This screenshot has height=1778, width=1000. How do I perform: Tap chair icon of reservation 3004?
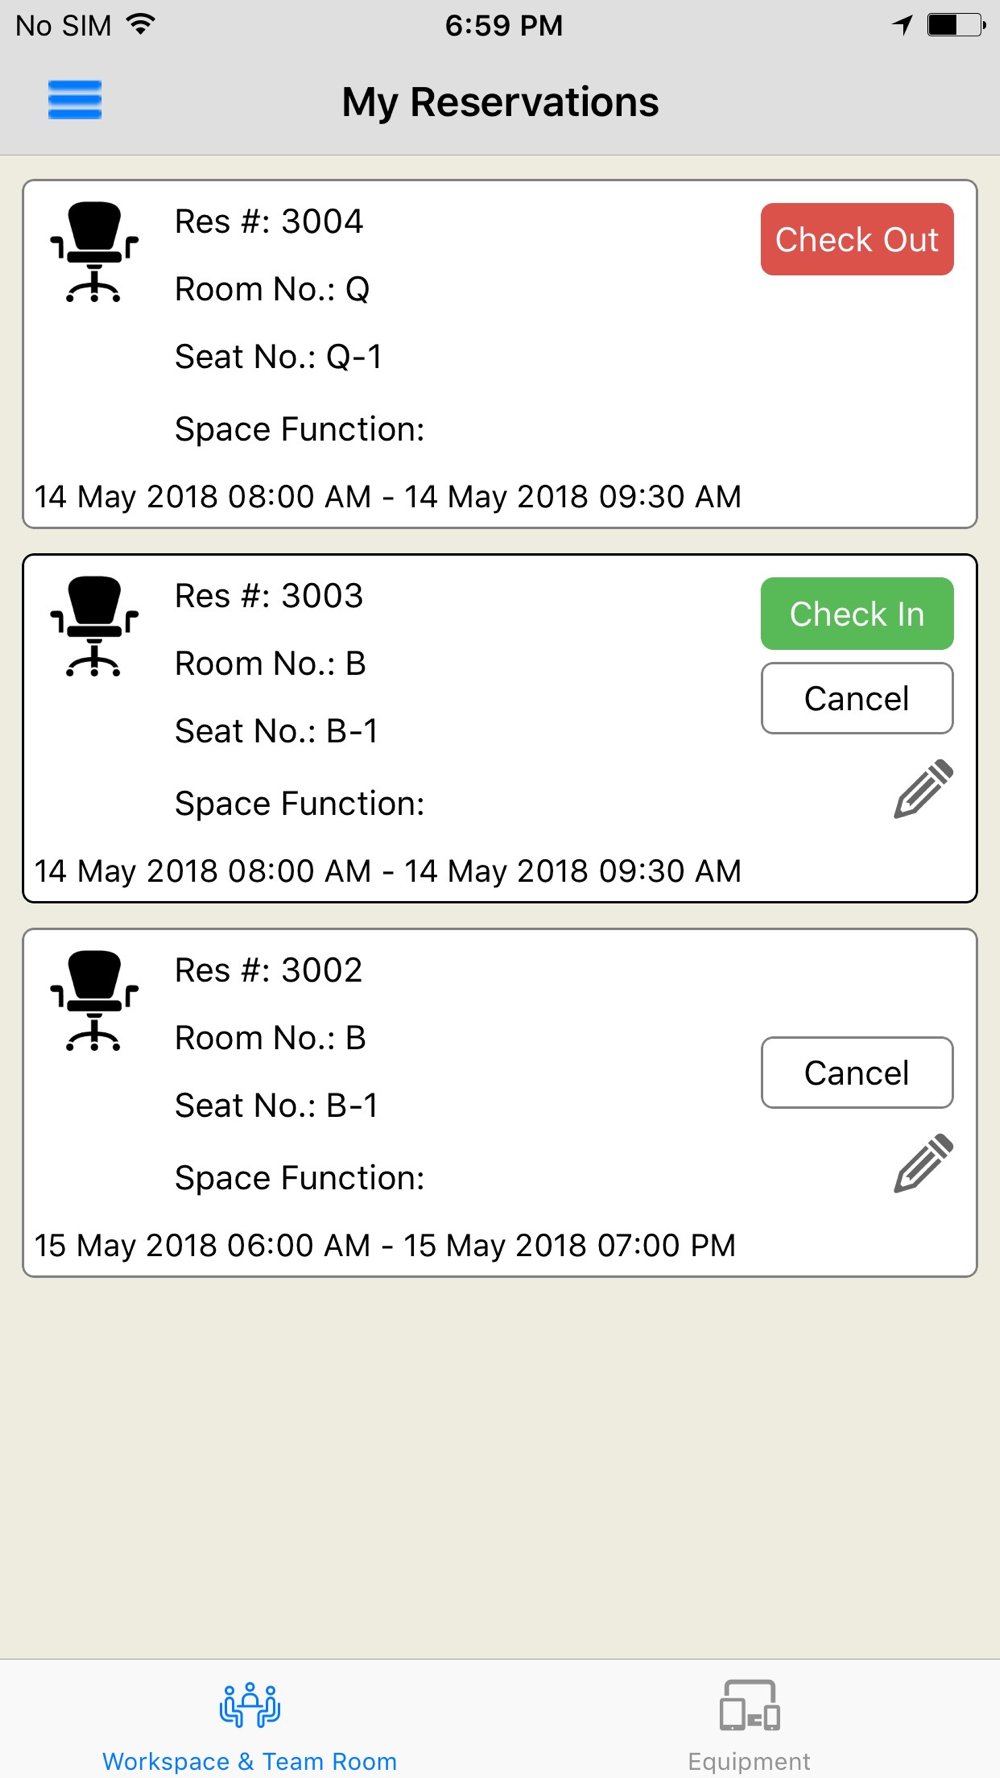[x=94, y=252]
